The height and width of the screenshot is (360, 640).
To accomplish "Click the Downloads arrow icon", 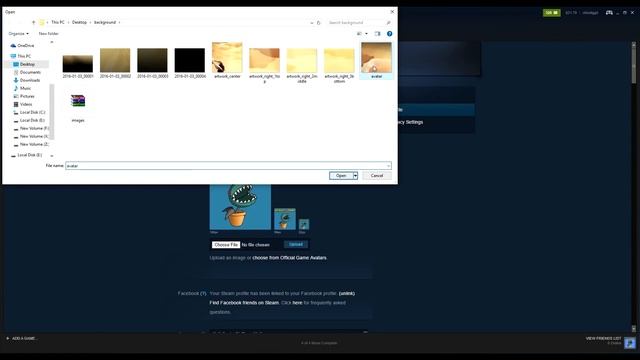I will pos(16,80).
